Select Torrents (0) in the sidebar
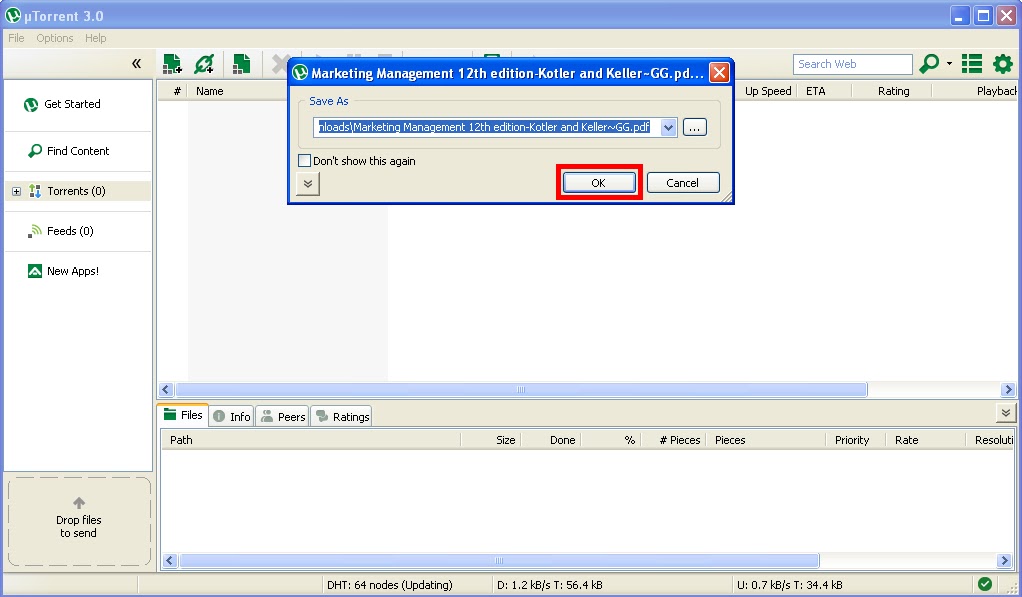Viewport: 1022px width, 597px height. pos(76,191)
